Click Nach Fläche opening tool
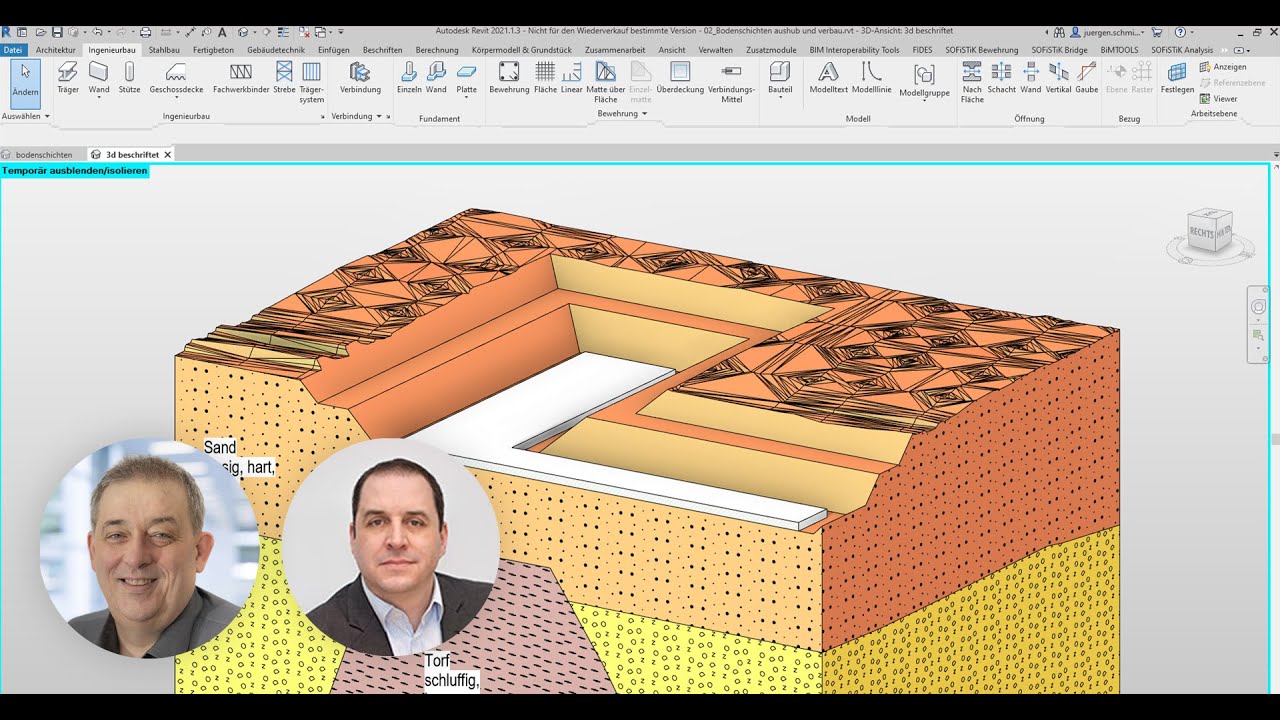Image resolution: width=1280 pixels, height=720 pixels. click(x=972, y=82)
